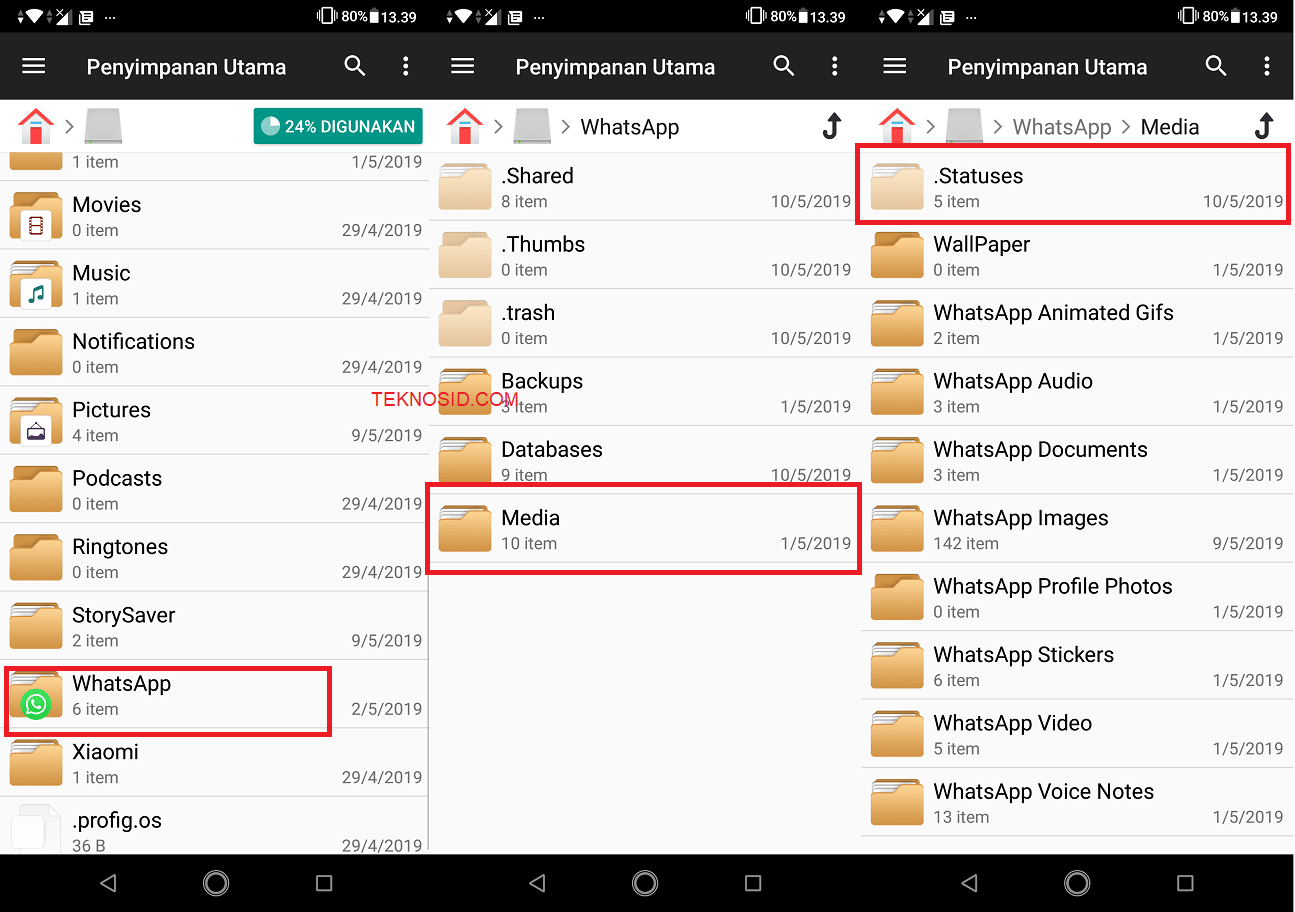Open the WhatsApp Video folder
1295x912 pixels.
coord(1077,735)
